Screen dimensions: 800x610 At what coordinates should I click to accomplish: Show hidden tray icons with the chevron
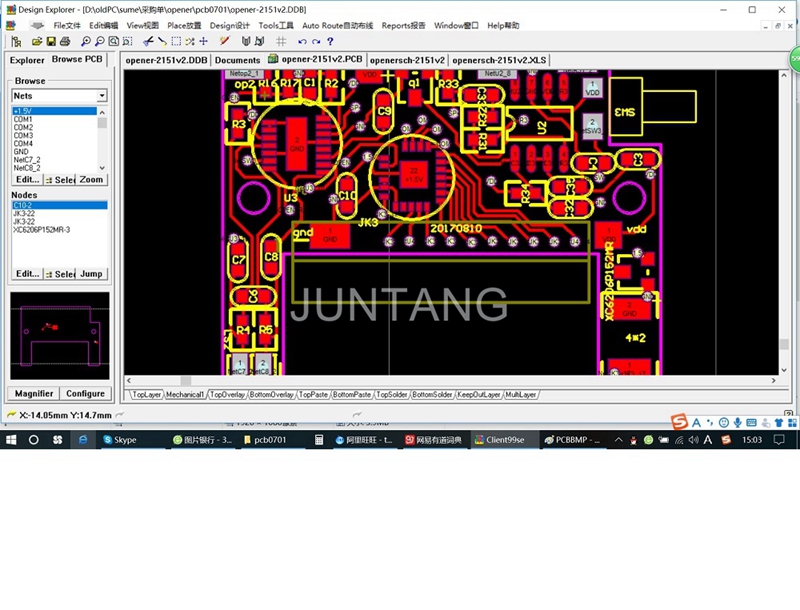(618, 440)
